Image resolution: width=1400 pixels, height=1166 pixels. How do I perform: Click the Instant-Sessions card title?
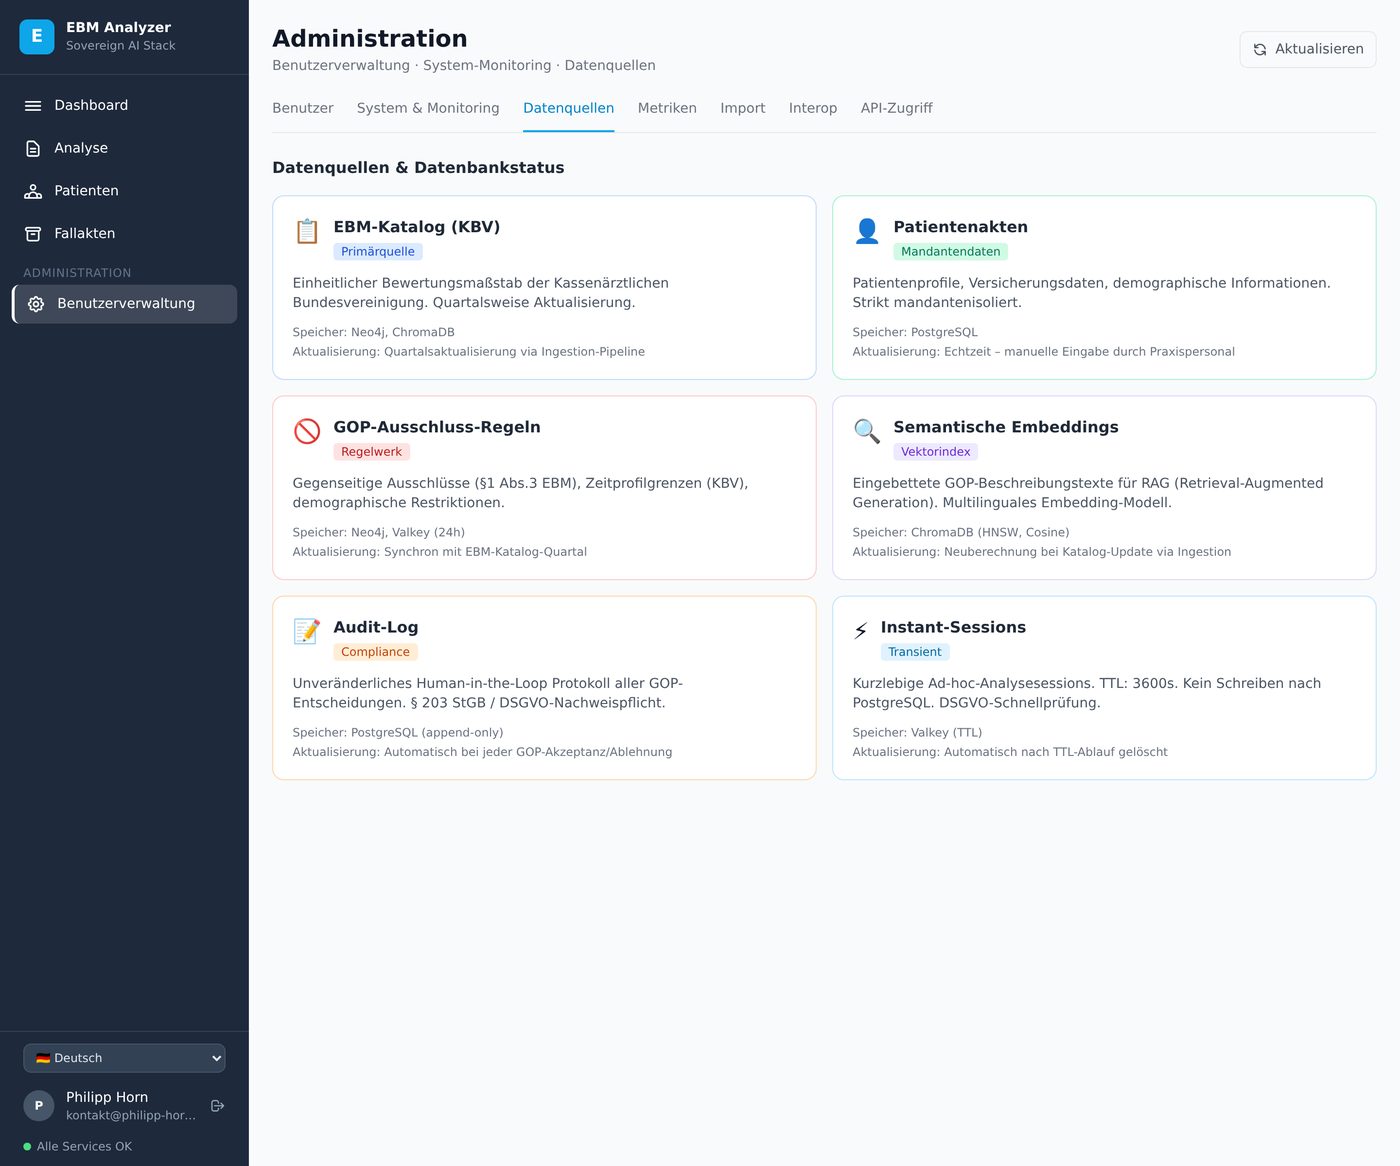pyautogui.click(x=953, y=627)
